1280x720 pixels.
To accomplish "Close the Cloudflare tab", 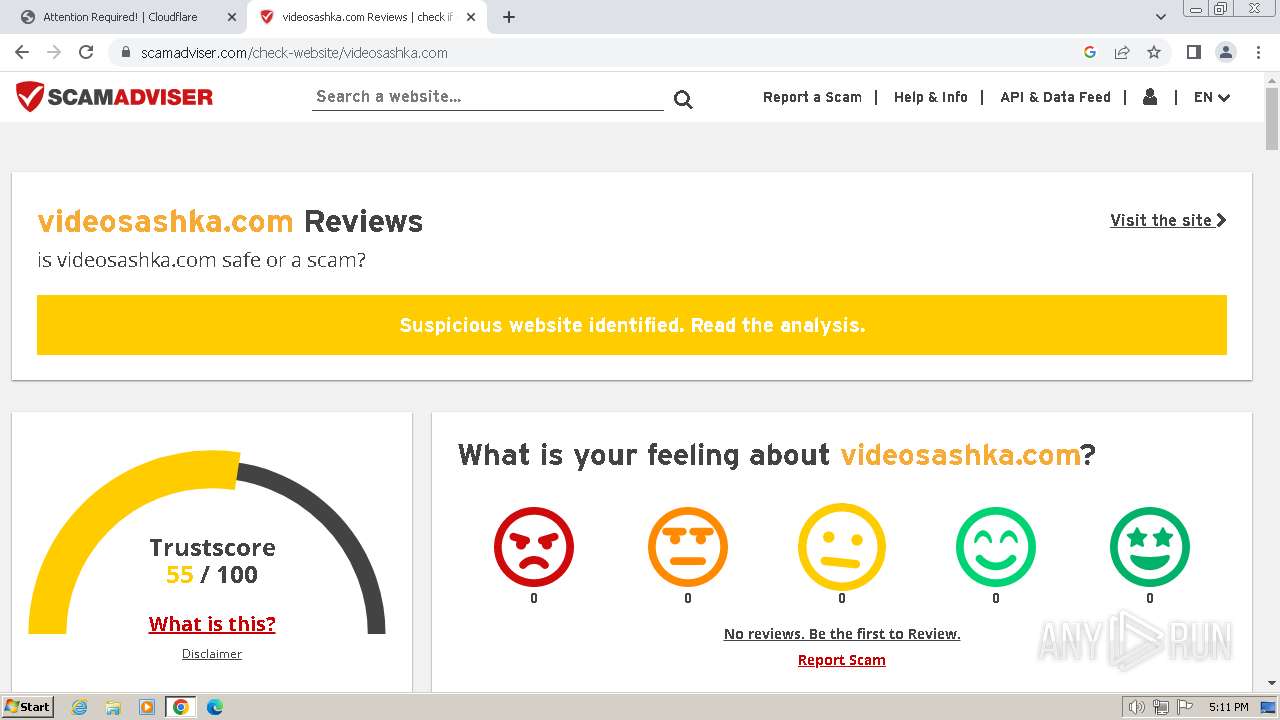I will point(232,17).
